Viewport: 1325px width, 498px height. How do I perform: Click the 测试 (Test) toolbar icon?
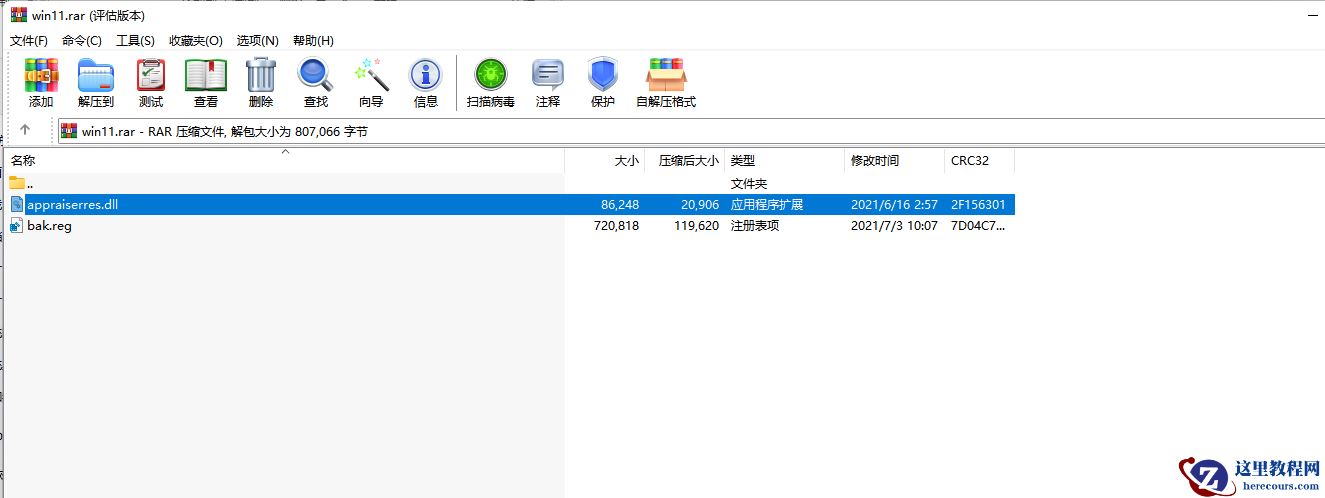(151, 75)
